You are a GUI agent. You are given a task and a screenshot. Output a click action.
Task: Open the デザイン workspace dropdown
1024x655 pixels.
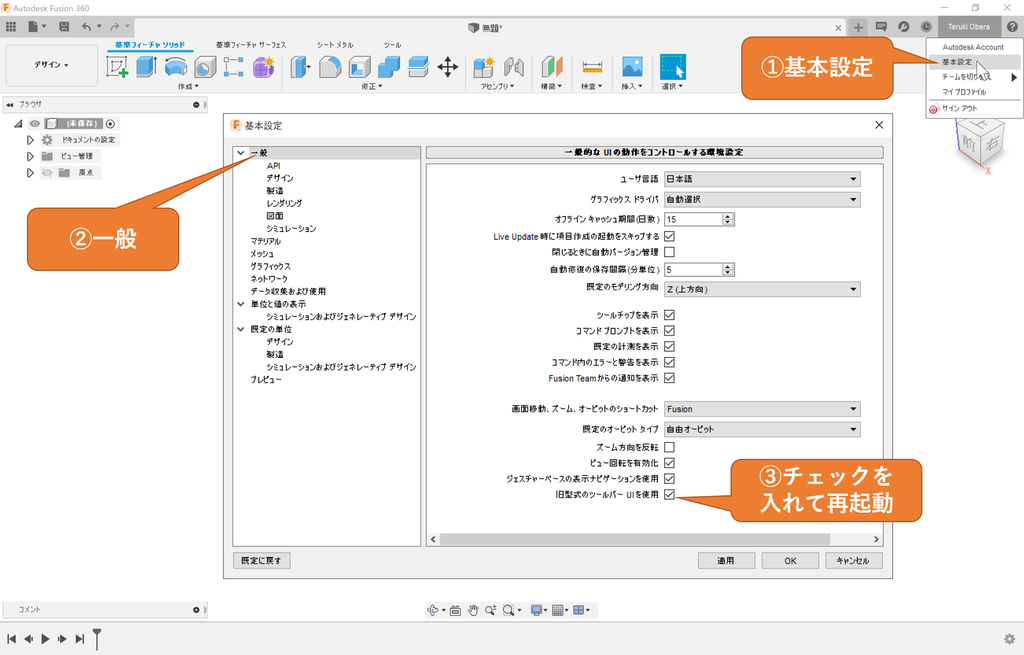pyautogui.click(x=52, y=65)
